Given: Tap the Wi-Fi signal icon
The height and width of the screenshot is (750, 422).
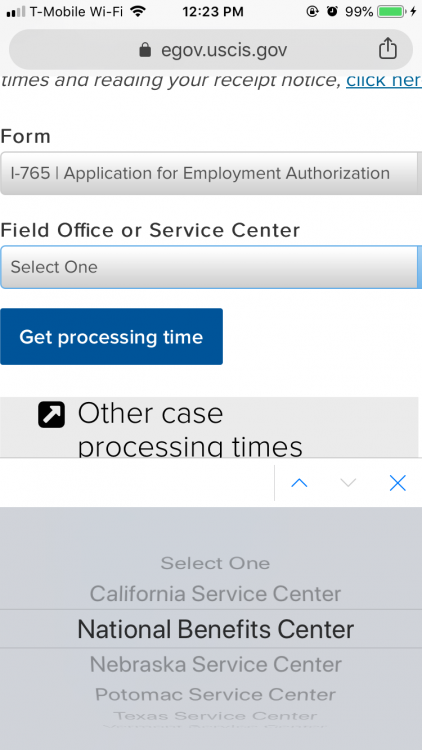Looking at the screenshot, I should click(138, 11).
